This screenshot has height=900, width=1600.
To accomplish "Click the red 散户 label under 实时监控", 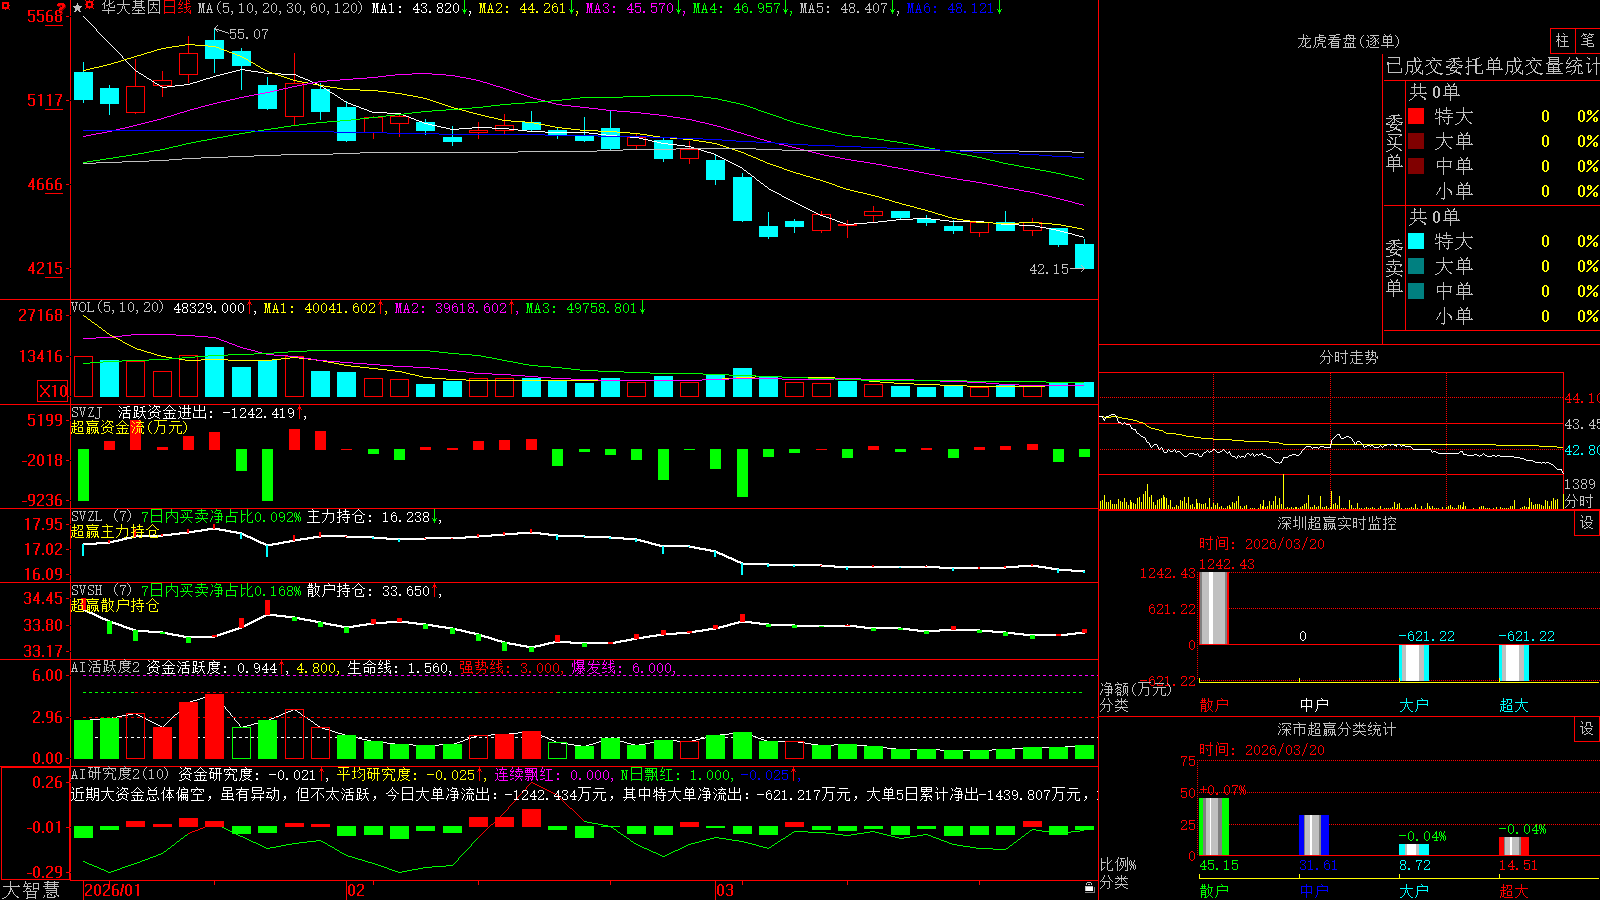I will point(1214,705).
